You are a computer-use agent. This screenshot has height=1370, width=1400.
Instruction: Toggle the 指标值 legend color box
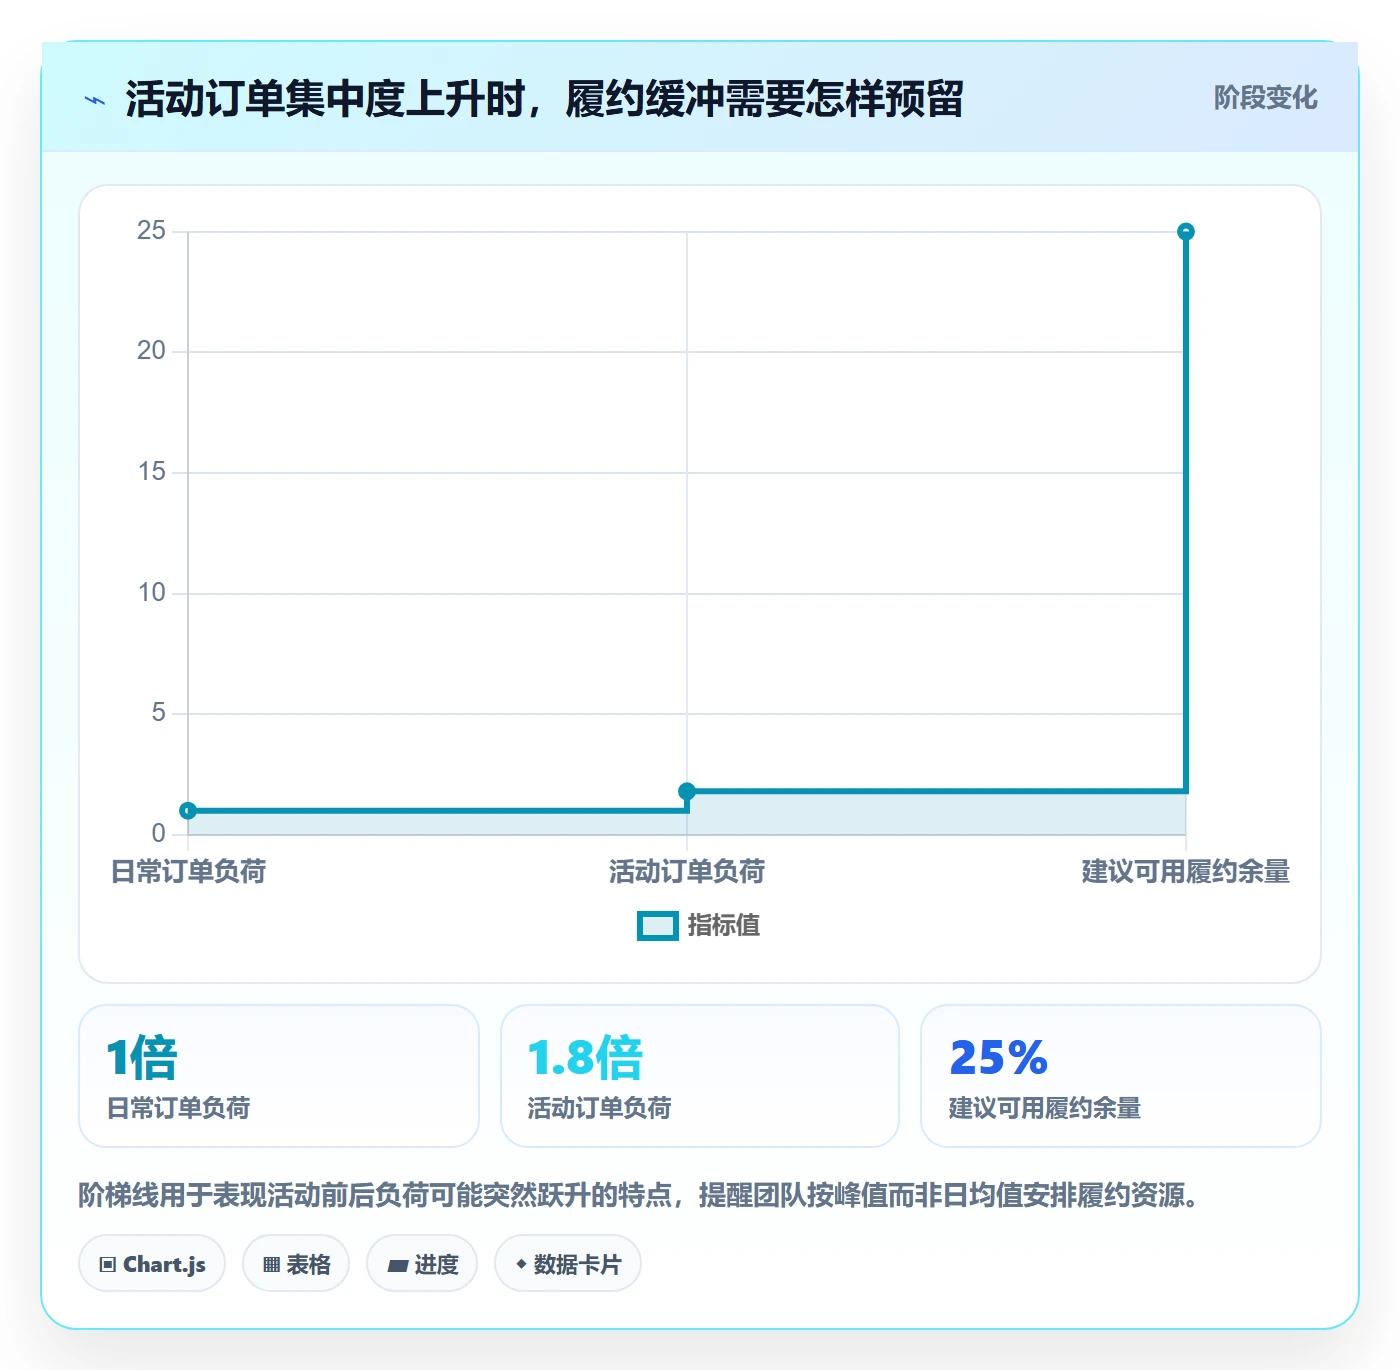[x=658, y=926]
